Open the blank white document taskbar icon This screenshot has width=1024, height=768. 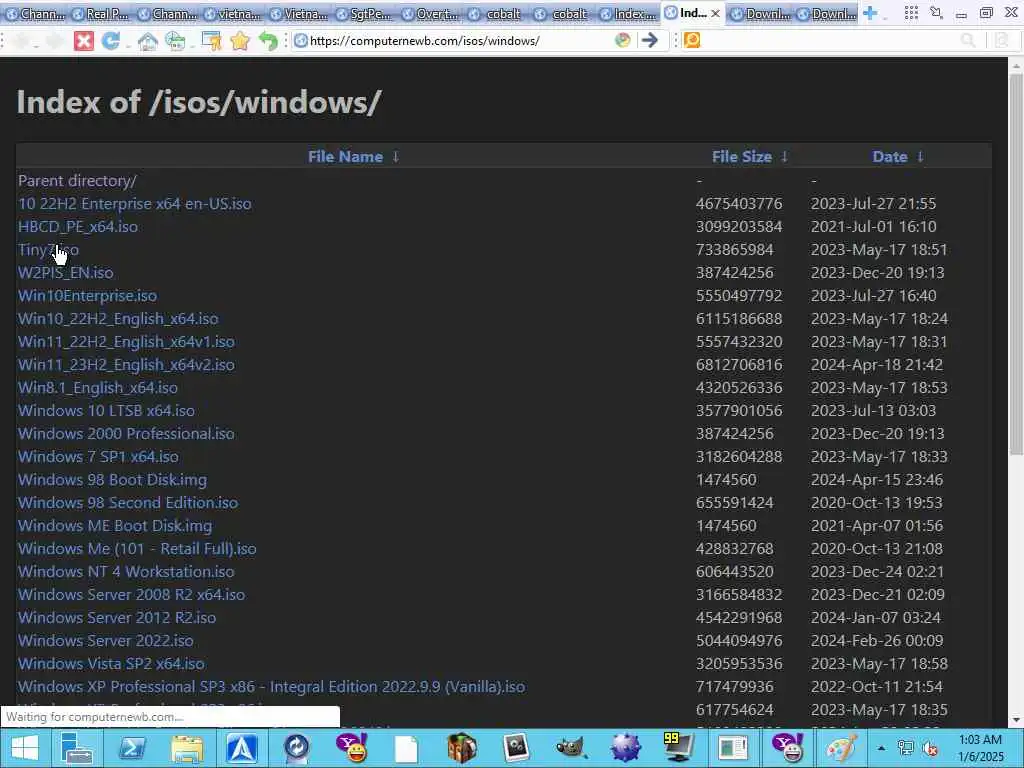406,748
